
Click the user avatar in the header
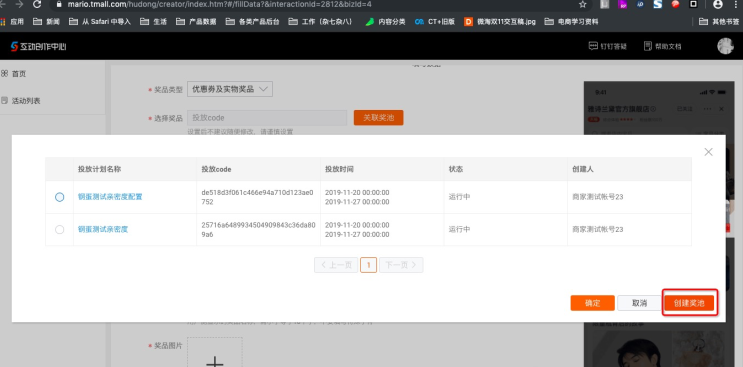[x=725, y=46]
